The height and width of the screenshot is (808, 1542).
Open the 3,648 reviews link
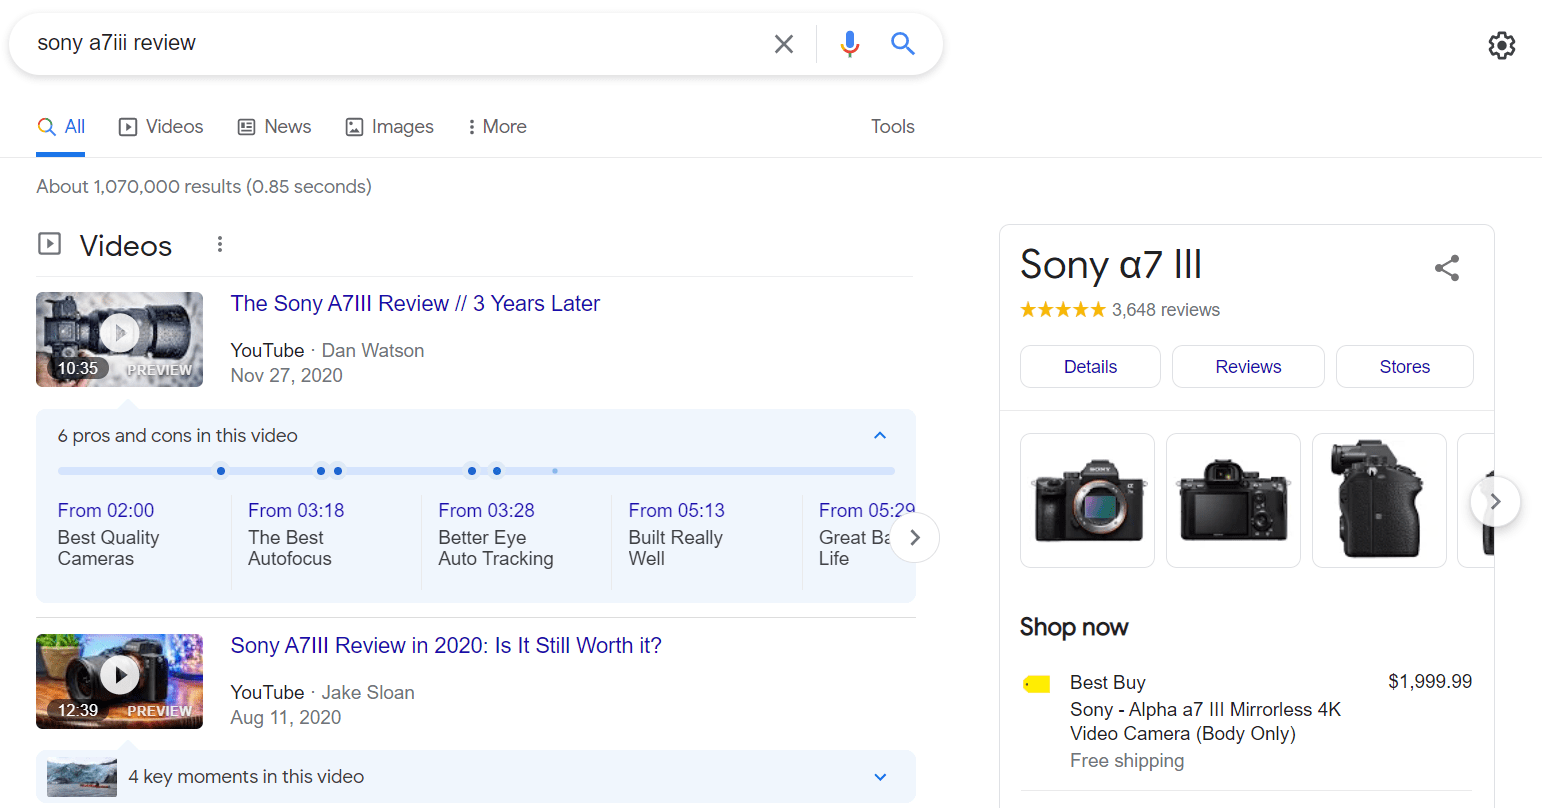[x=1166, y=310]
